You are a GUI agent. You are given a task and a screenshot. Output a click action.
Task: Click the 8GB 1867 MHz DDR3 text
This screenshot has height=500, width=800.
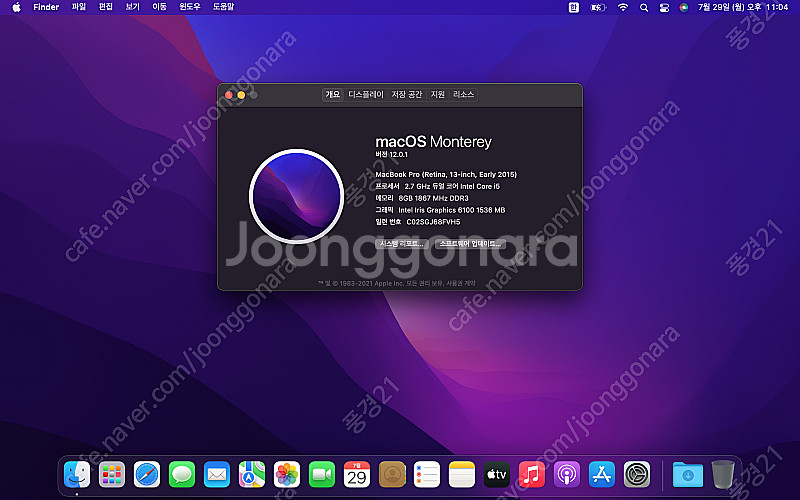(433, 198)
